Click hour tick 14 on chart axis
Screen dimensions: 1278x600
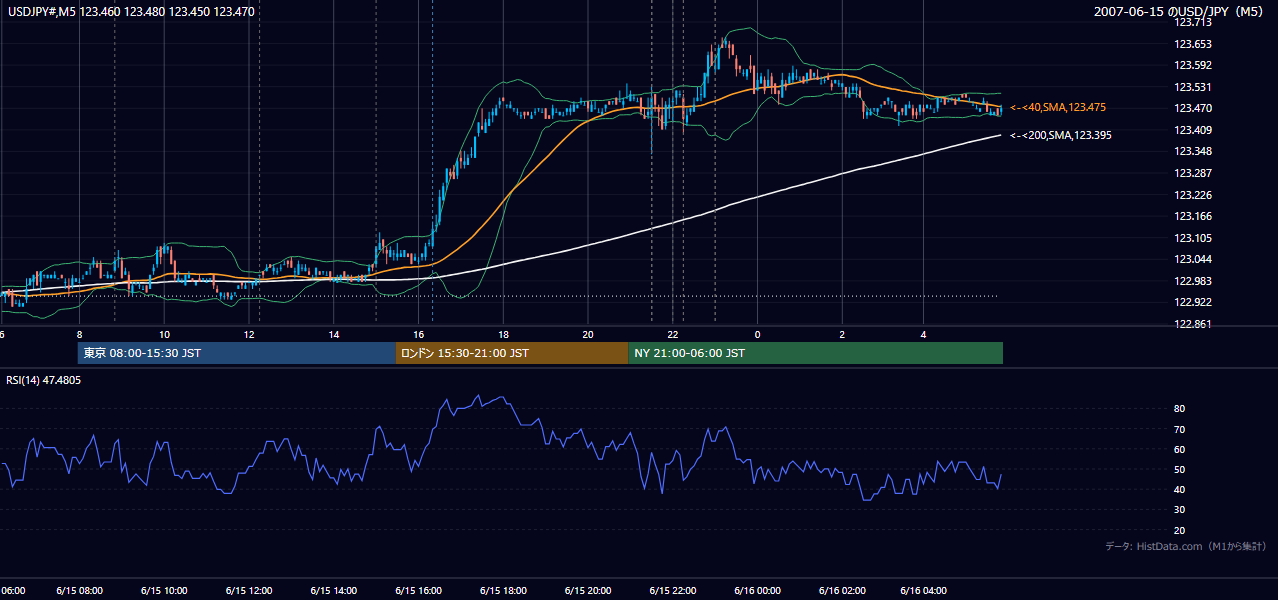[x=334, y=334]
